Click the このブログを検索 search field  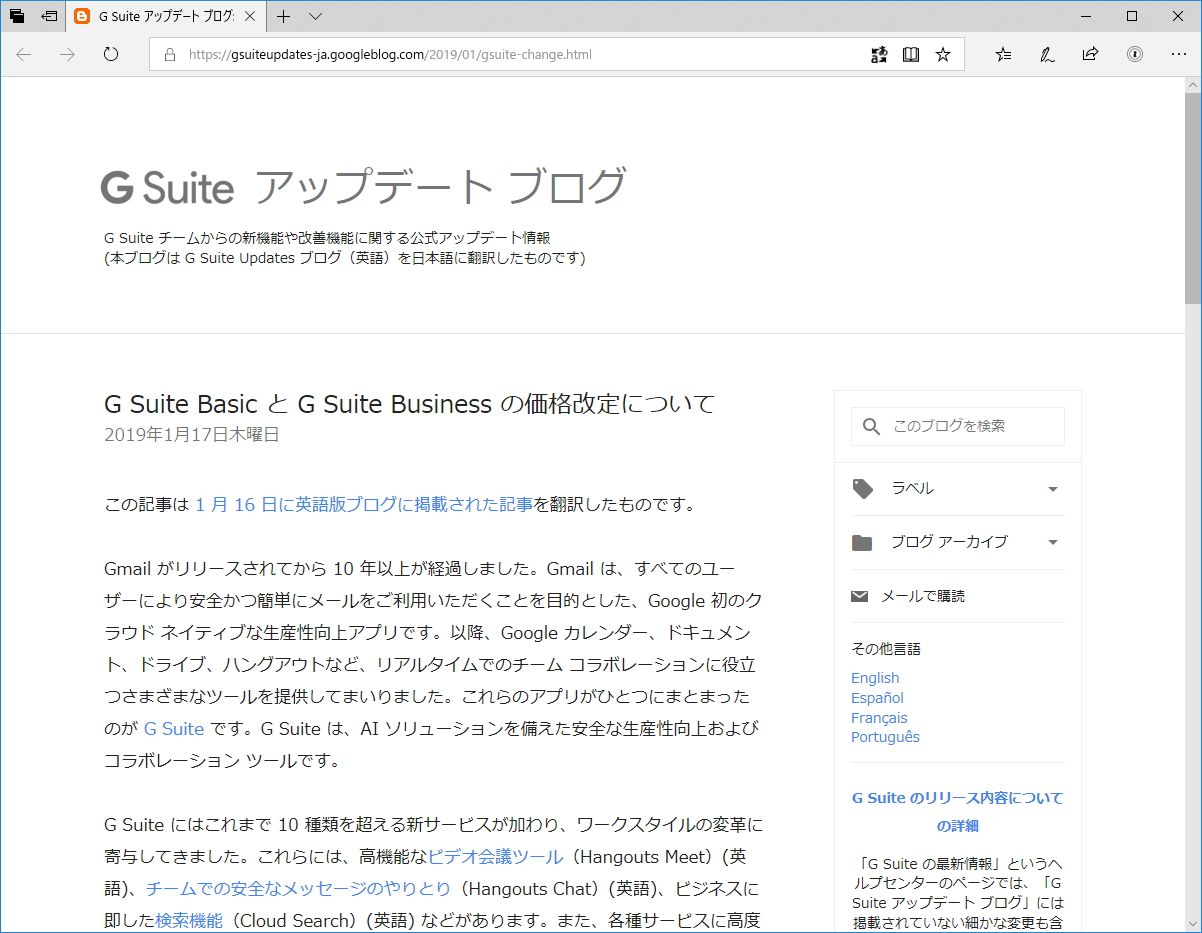[960, 426]
